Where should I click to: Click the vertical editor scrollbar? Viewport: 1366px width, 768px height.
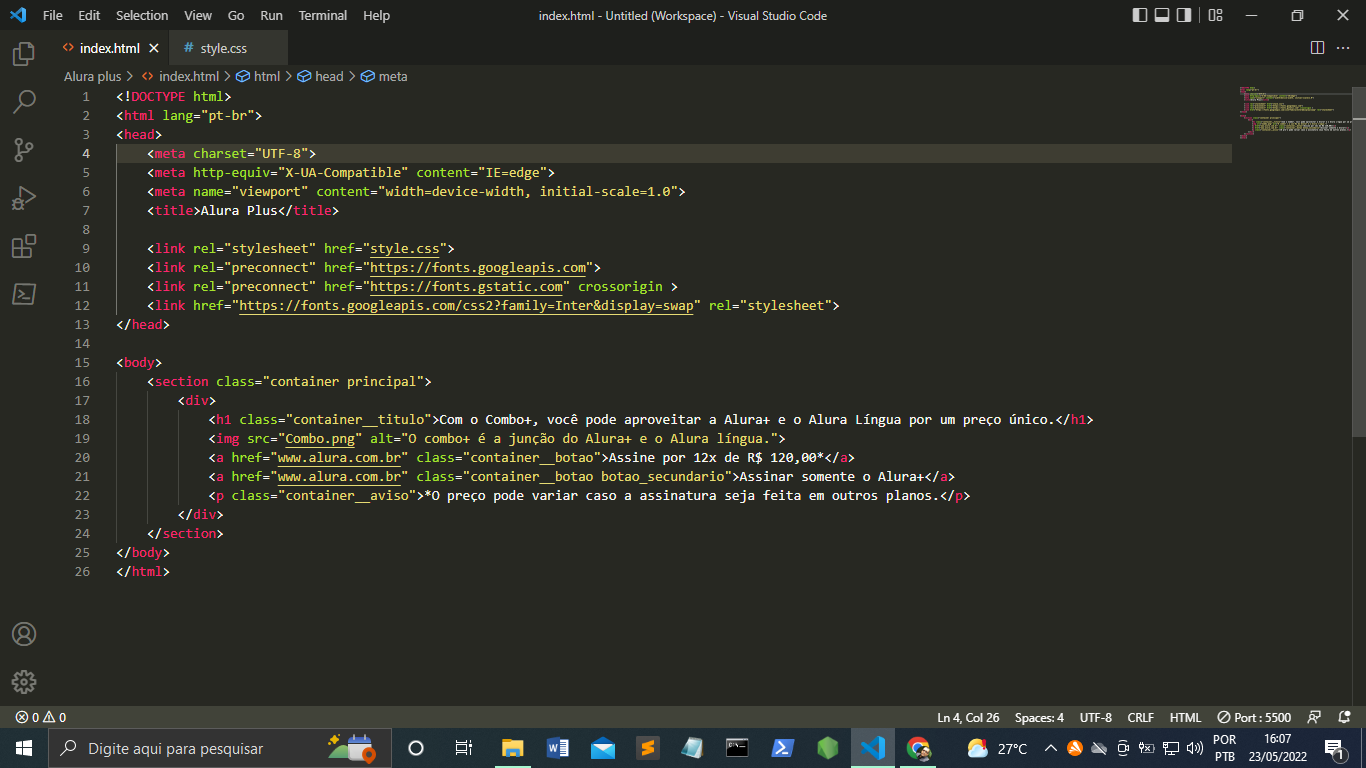1359,260
